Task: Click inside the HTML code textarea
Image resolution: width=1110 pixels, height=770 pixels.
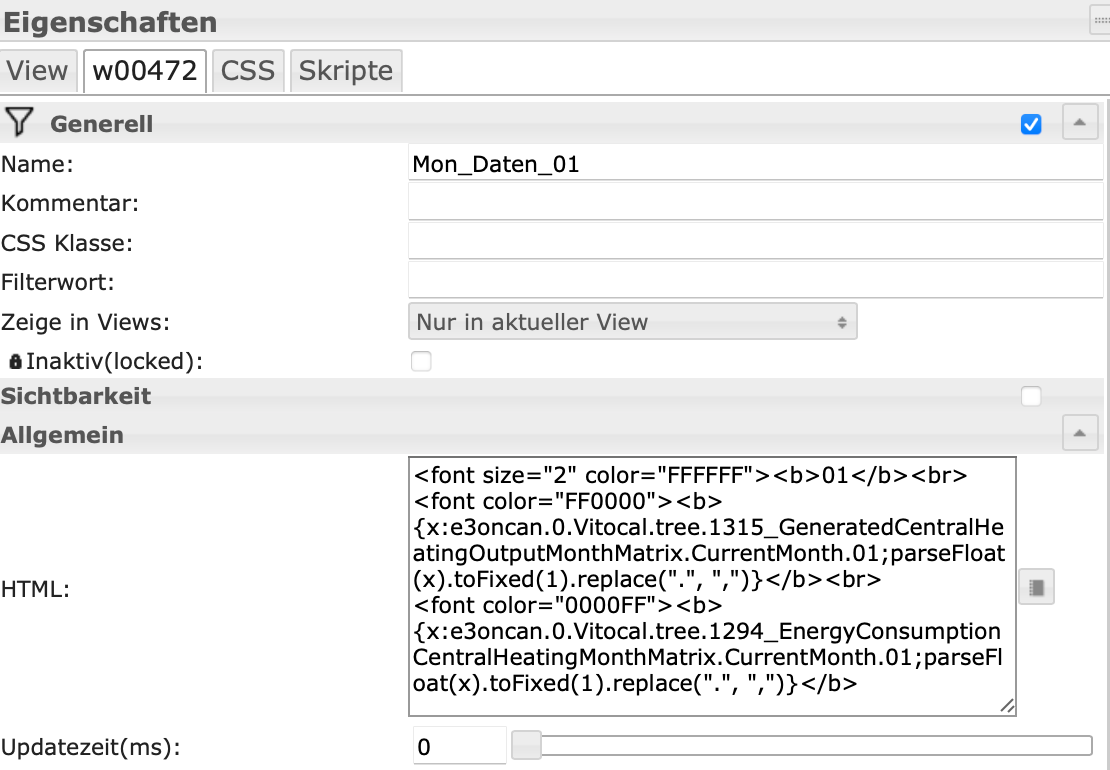Action: tap(711, 585)
